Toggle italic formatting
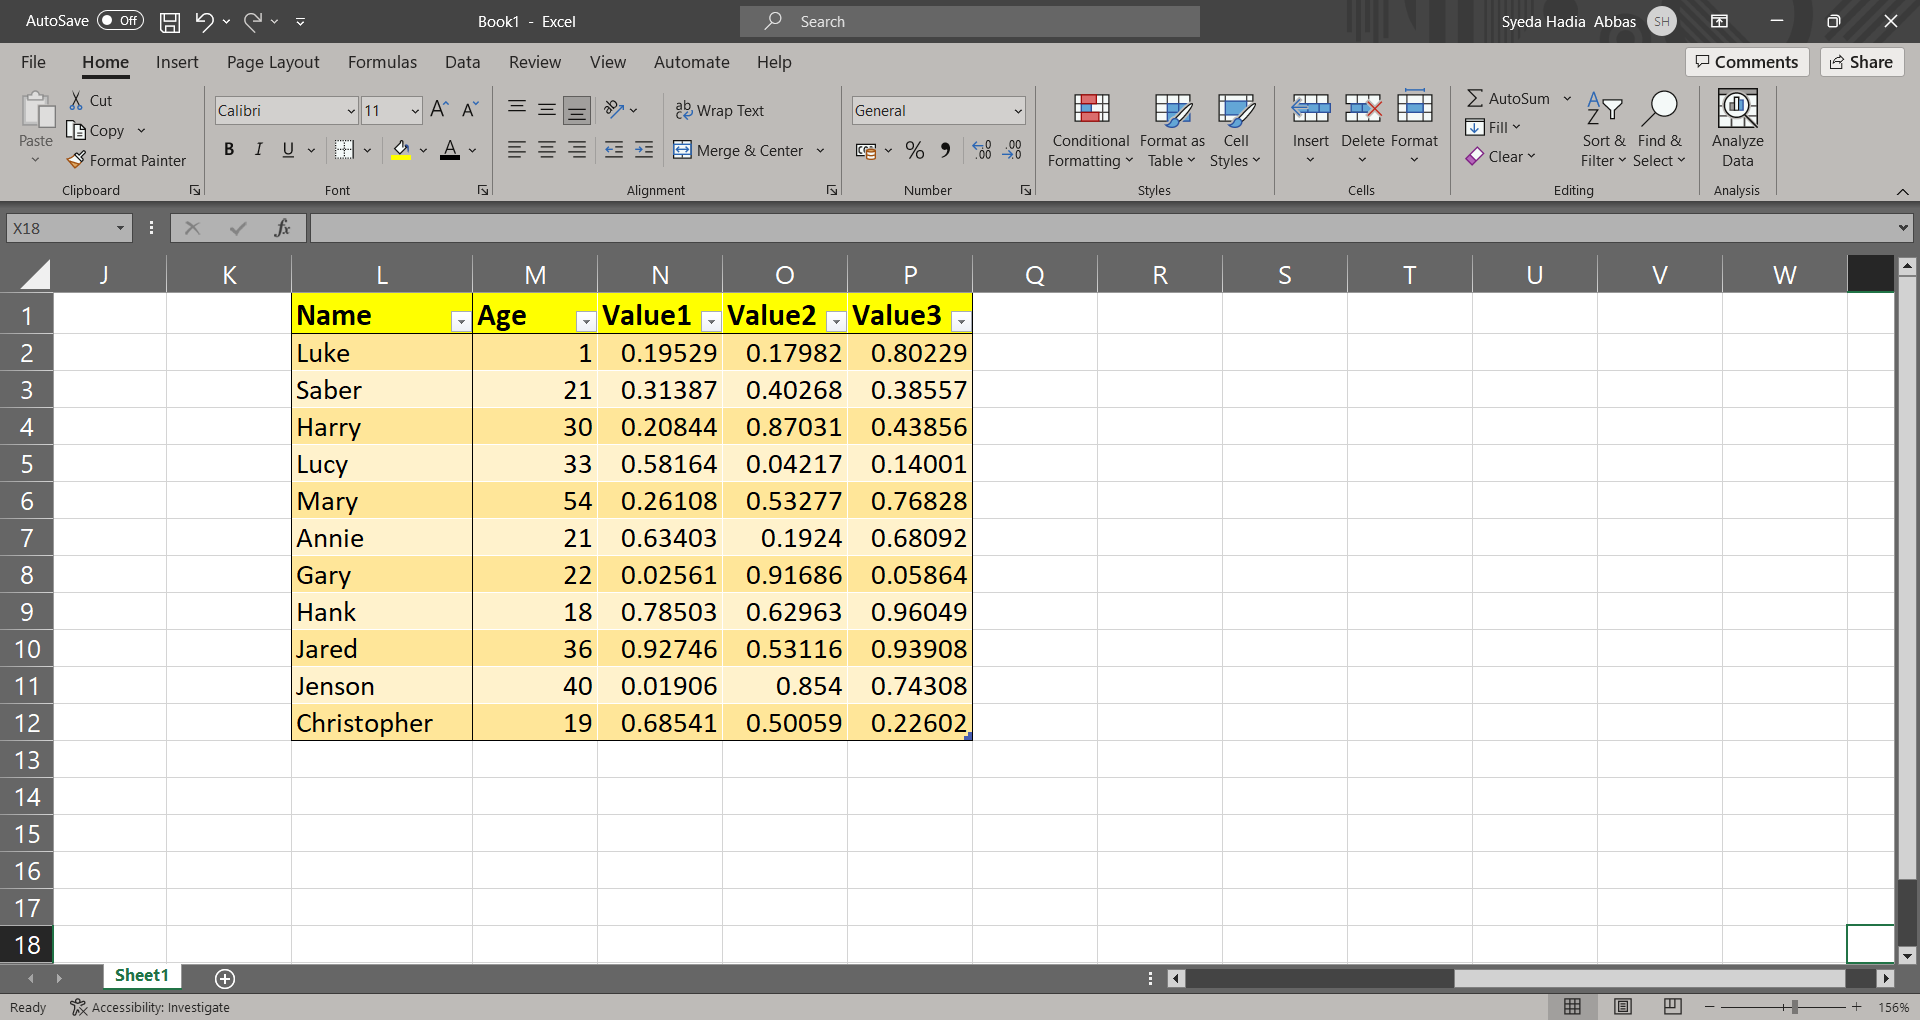 pos(258,150)
